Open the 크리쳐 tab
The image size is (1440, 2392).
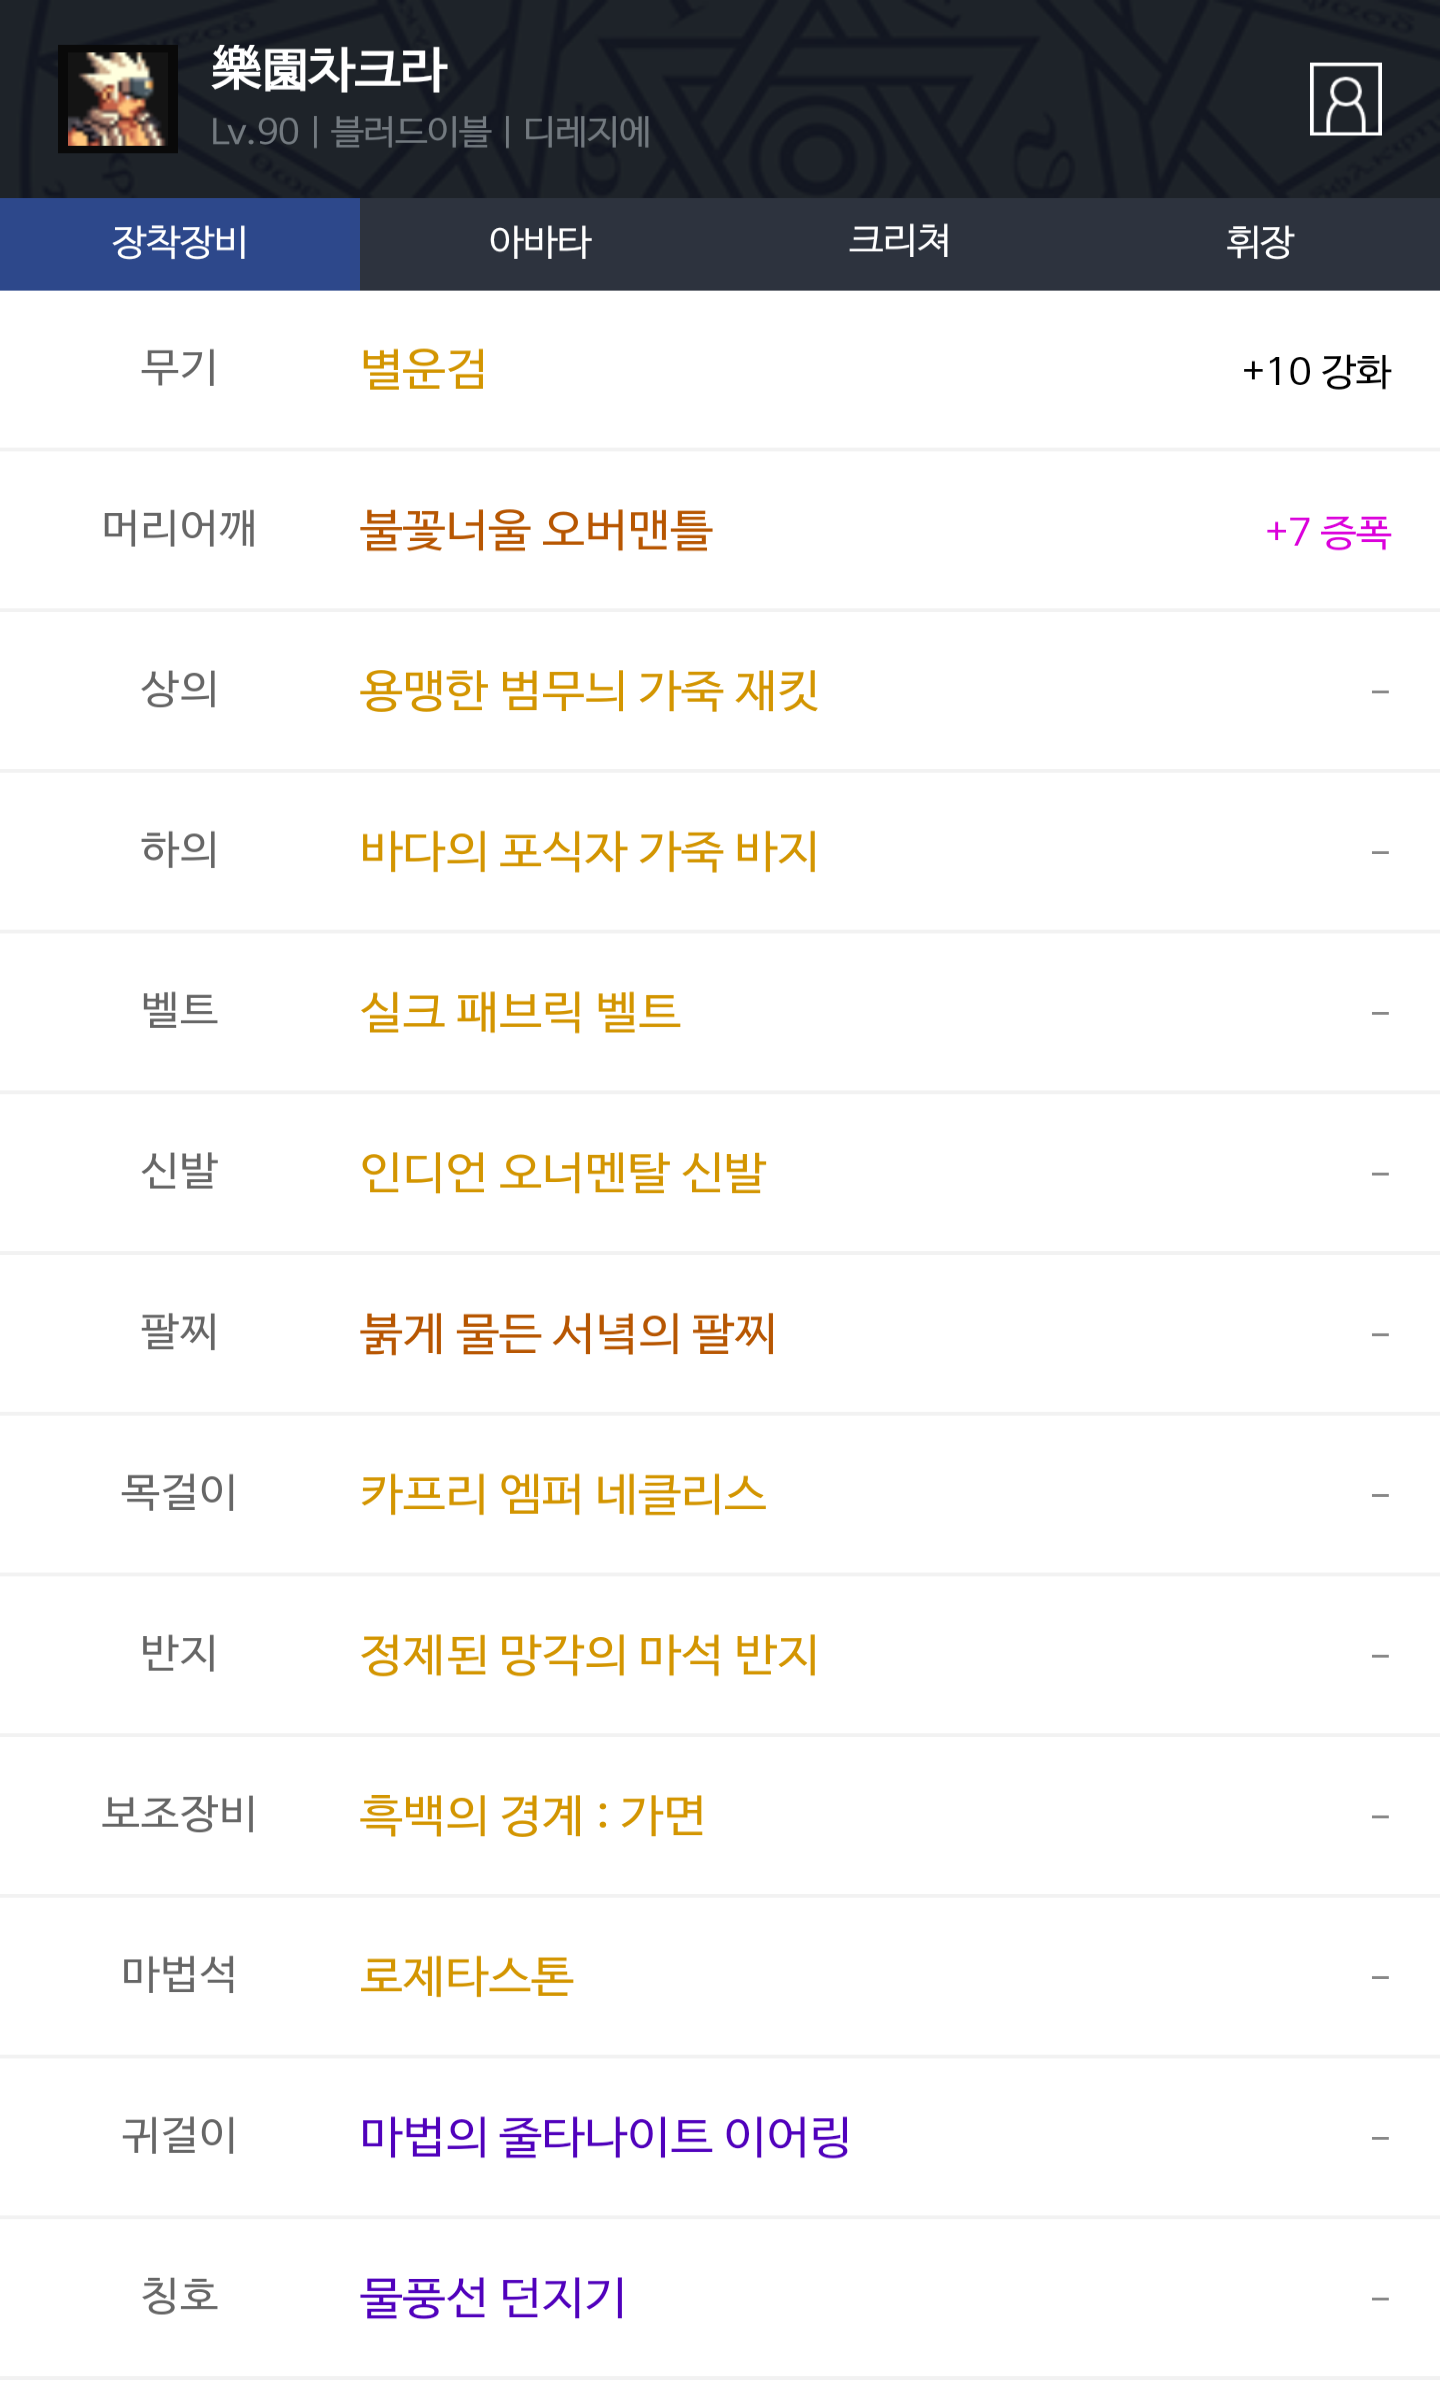(899, 243)
